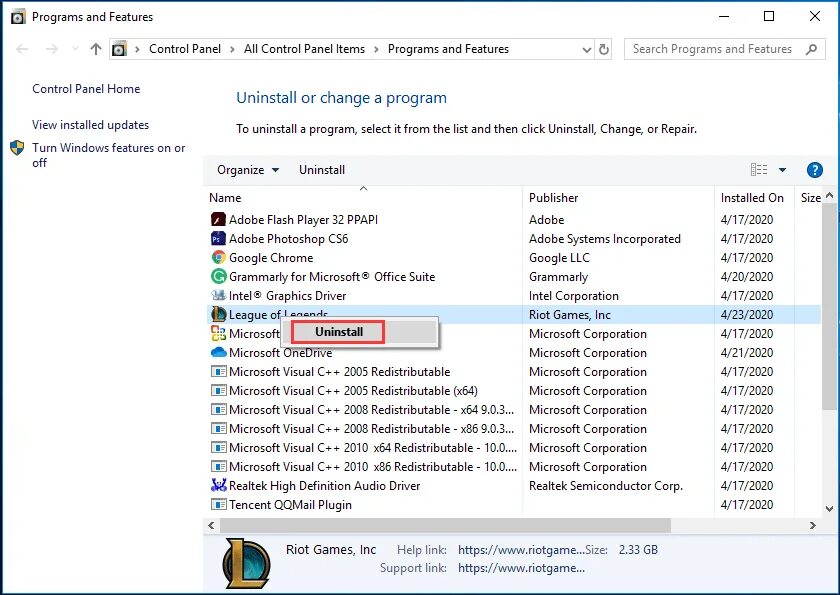This screenshot has height=595, width=840.
Task: Click the Adobe Photoshop CS6 icon
Action: [x=218, y=238]
